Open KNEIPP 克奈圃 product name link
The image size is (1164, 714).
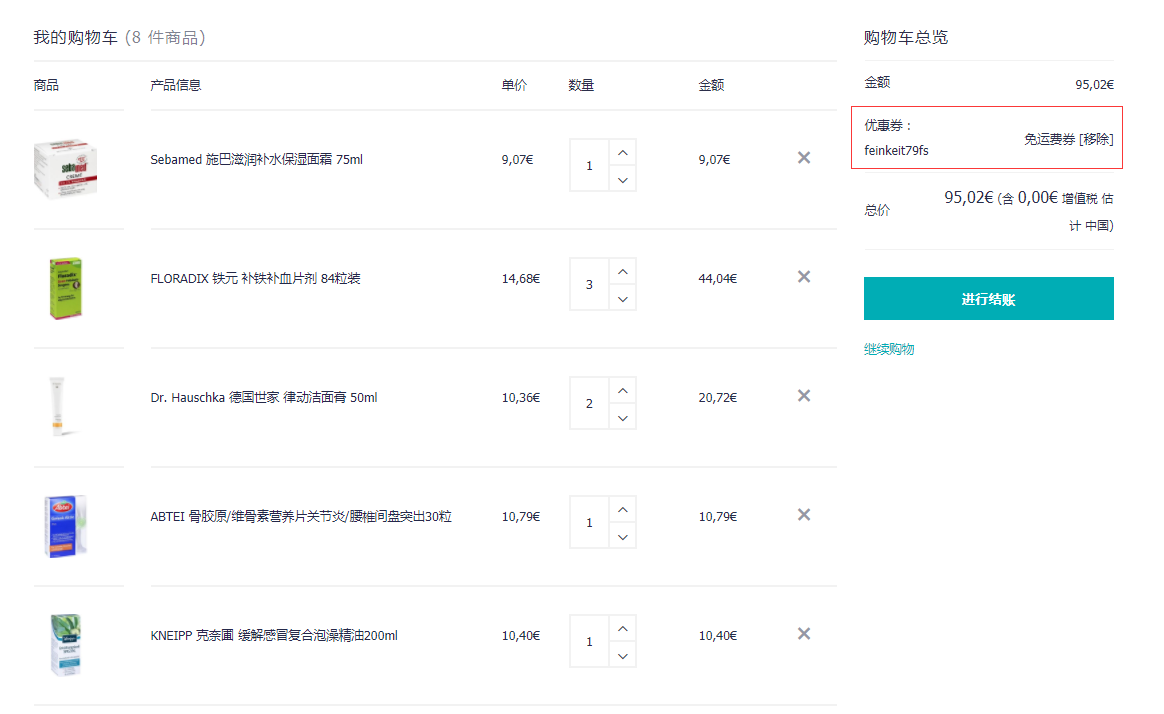(x=274, y=635)
